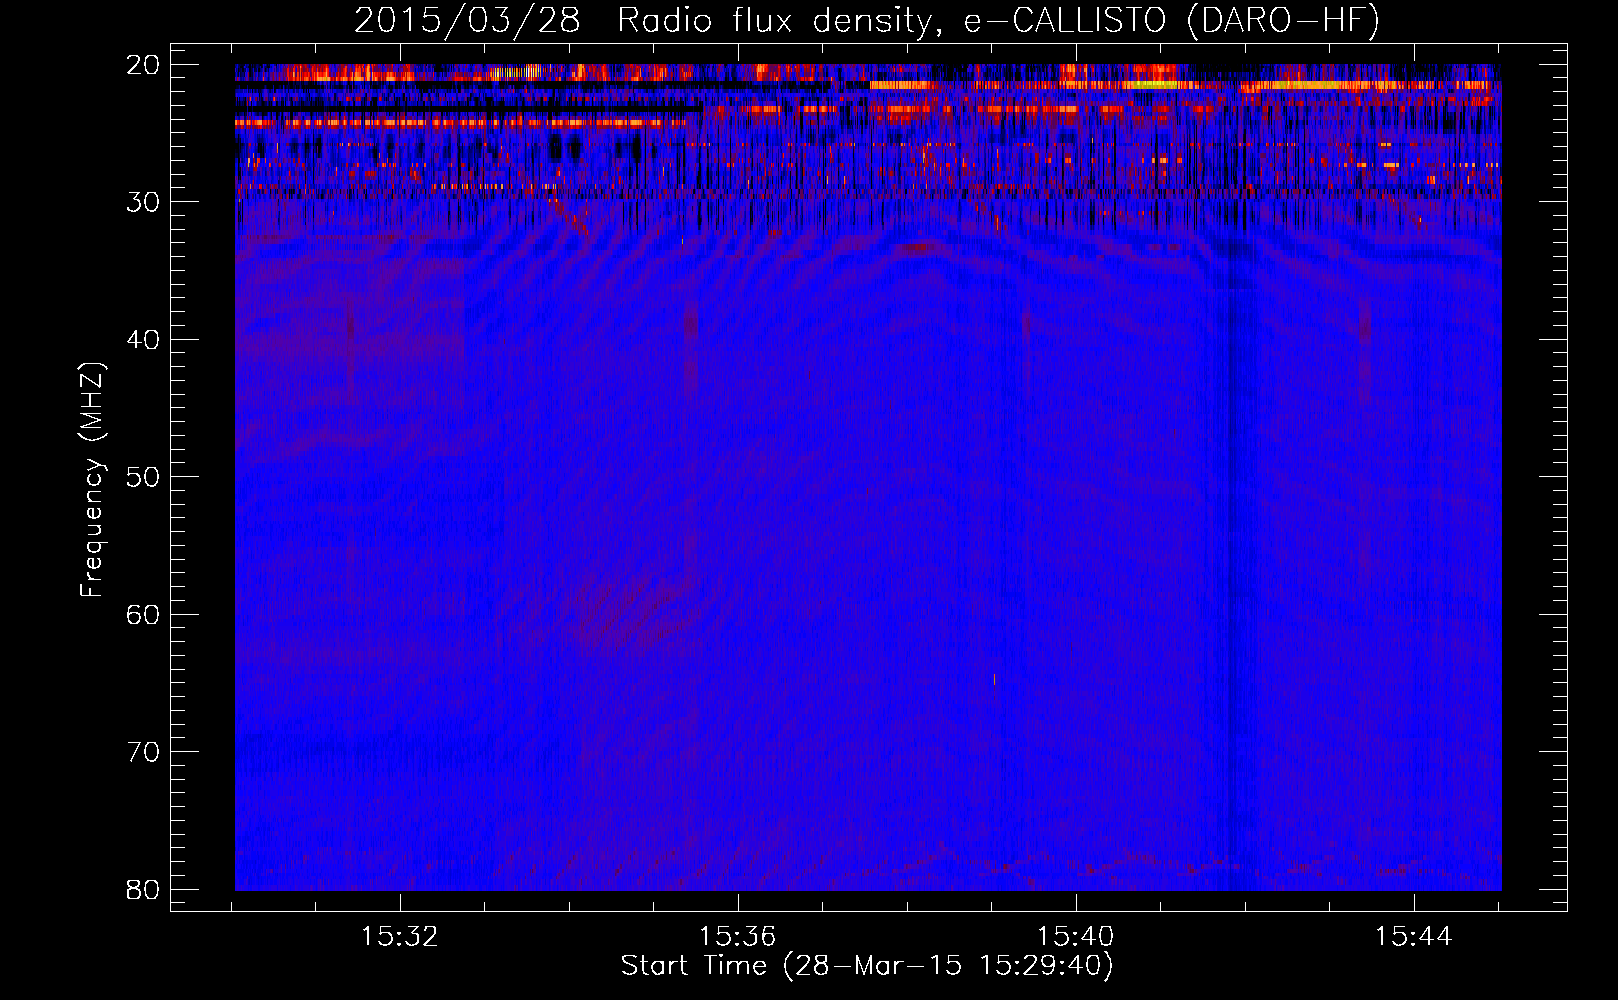
Task: Click the 80 frequency tick label
Action: (x=144, y=890)
